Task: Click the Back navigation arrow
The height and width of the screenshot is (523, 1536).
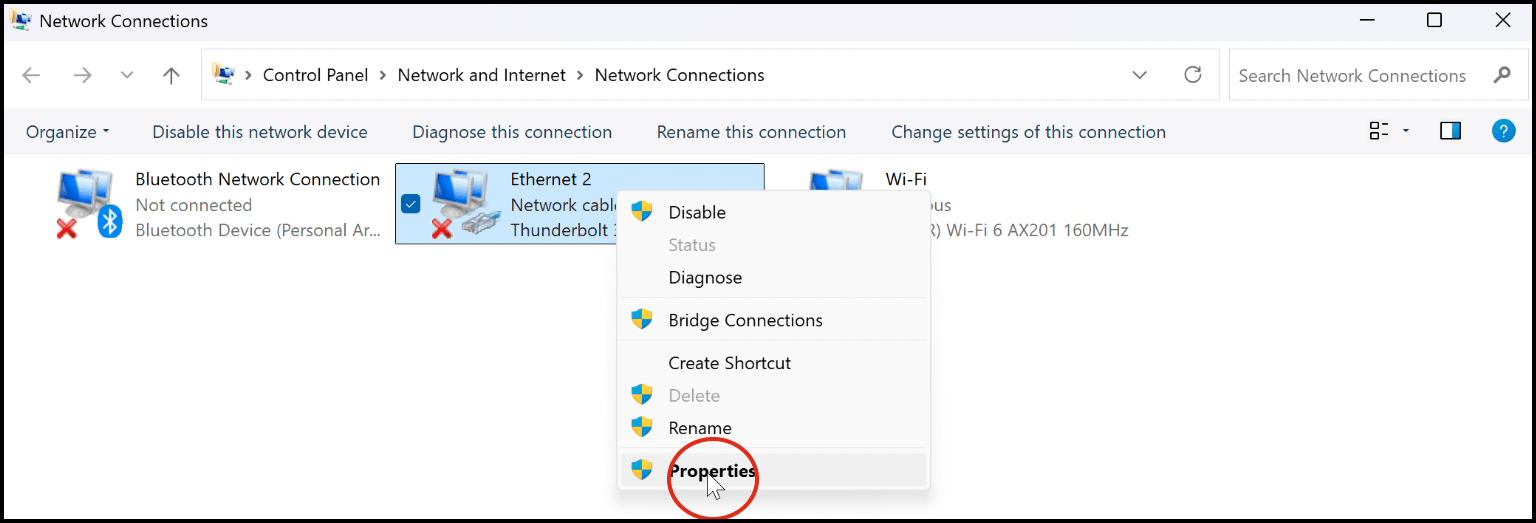Action: pos(31,75)
